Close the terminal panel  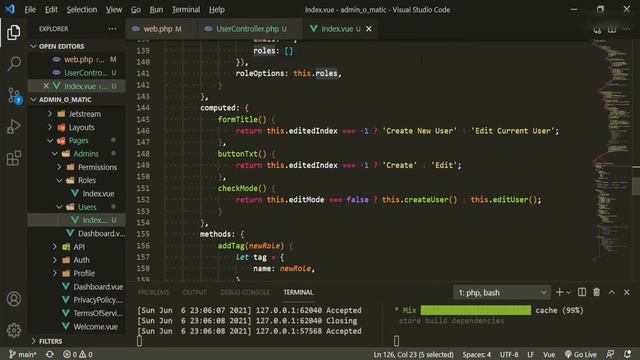tap(627, 292)
